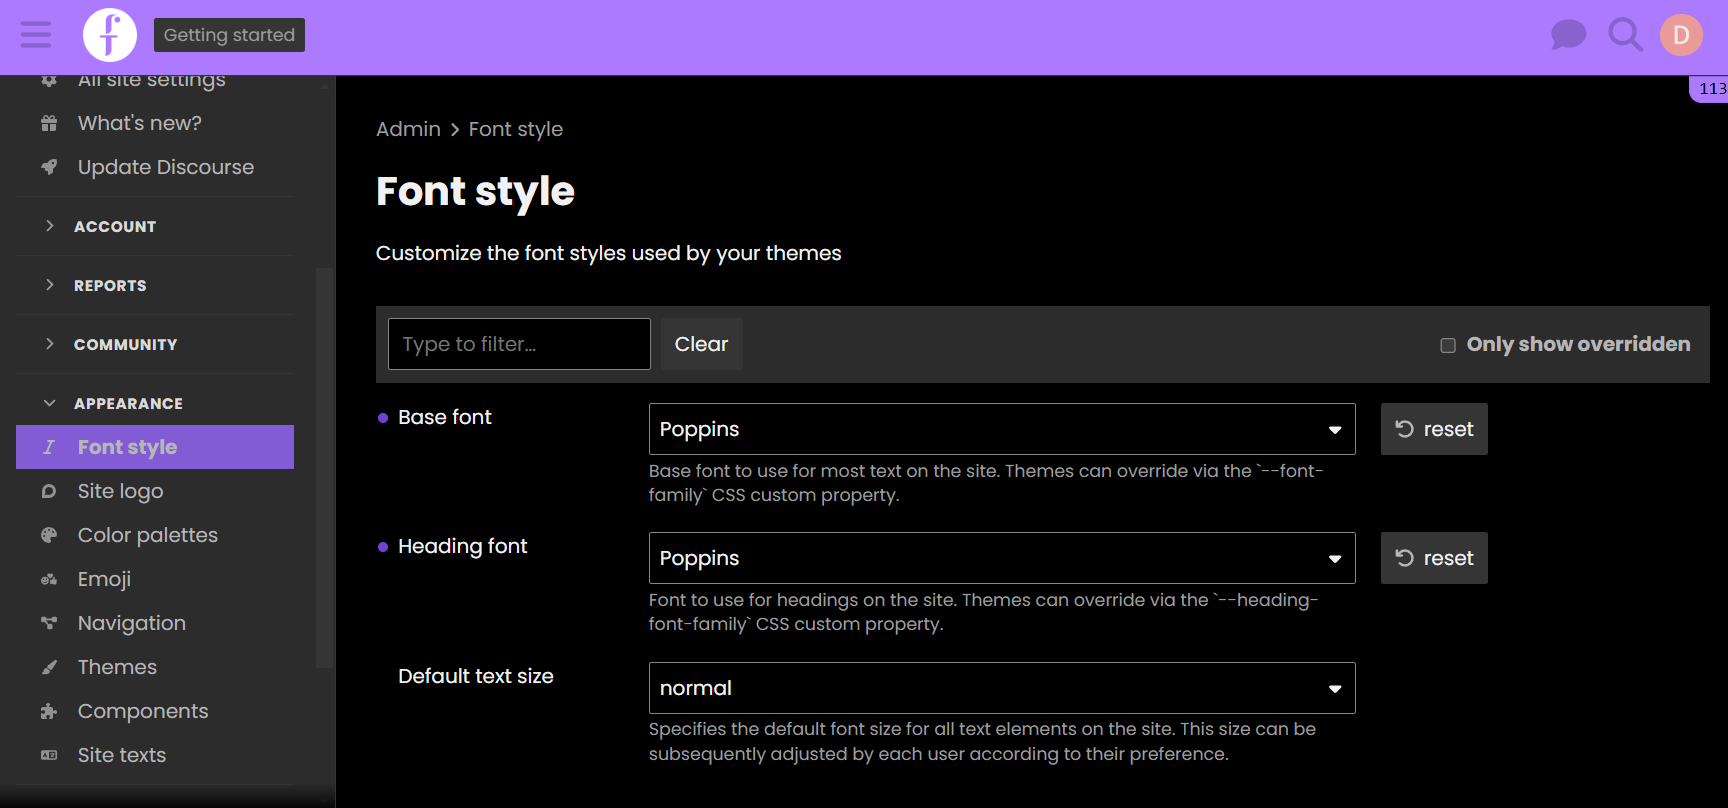Open the chat bubble icon

(x=1568, y=35)
